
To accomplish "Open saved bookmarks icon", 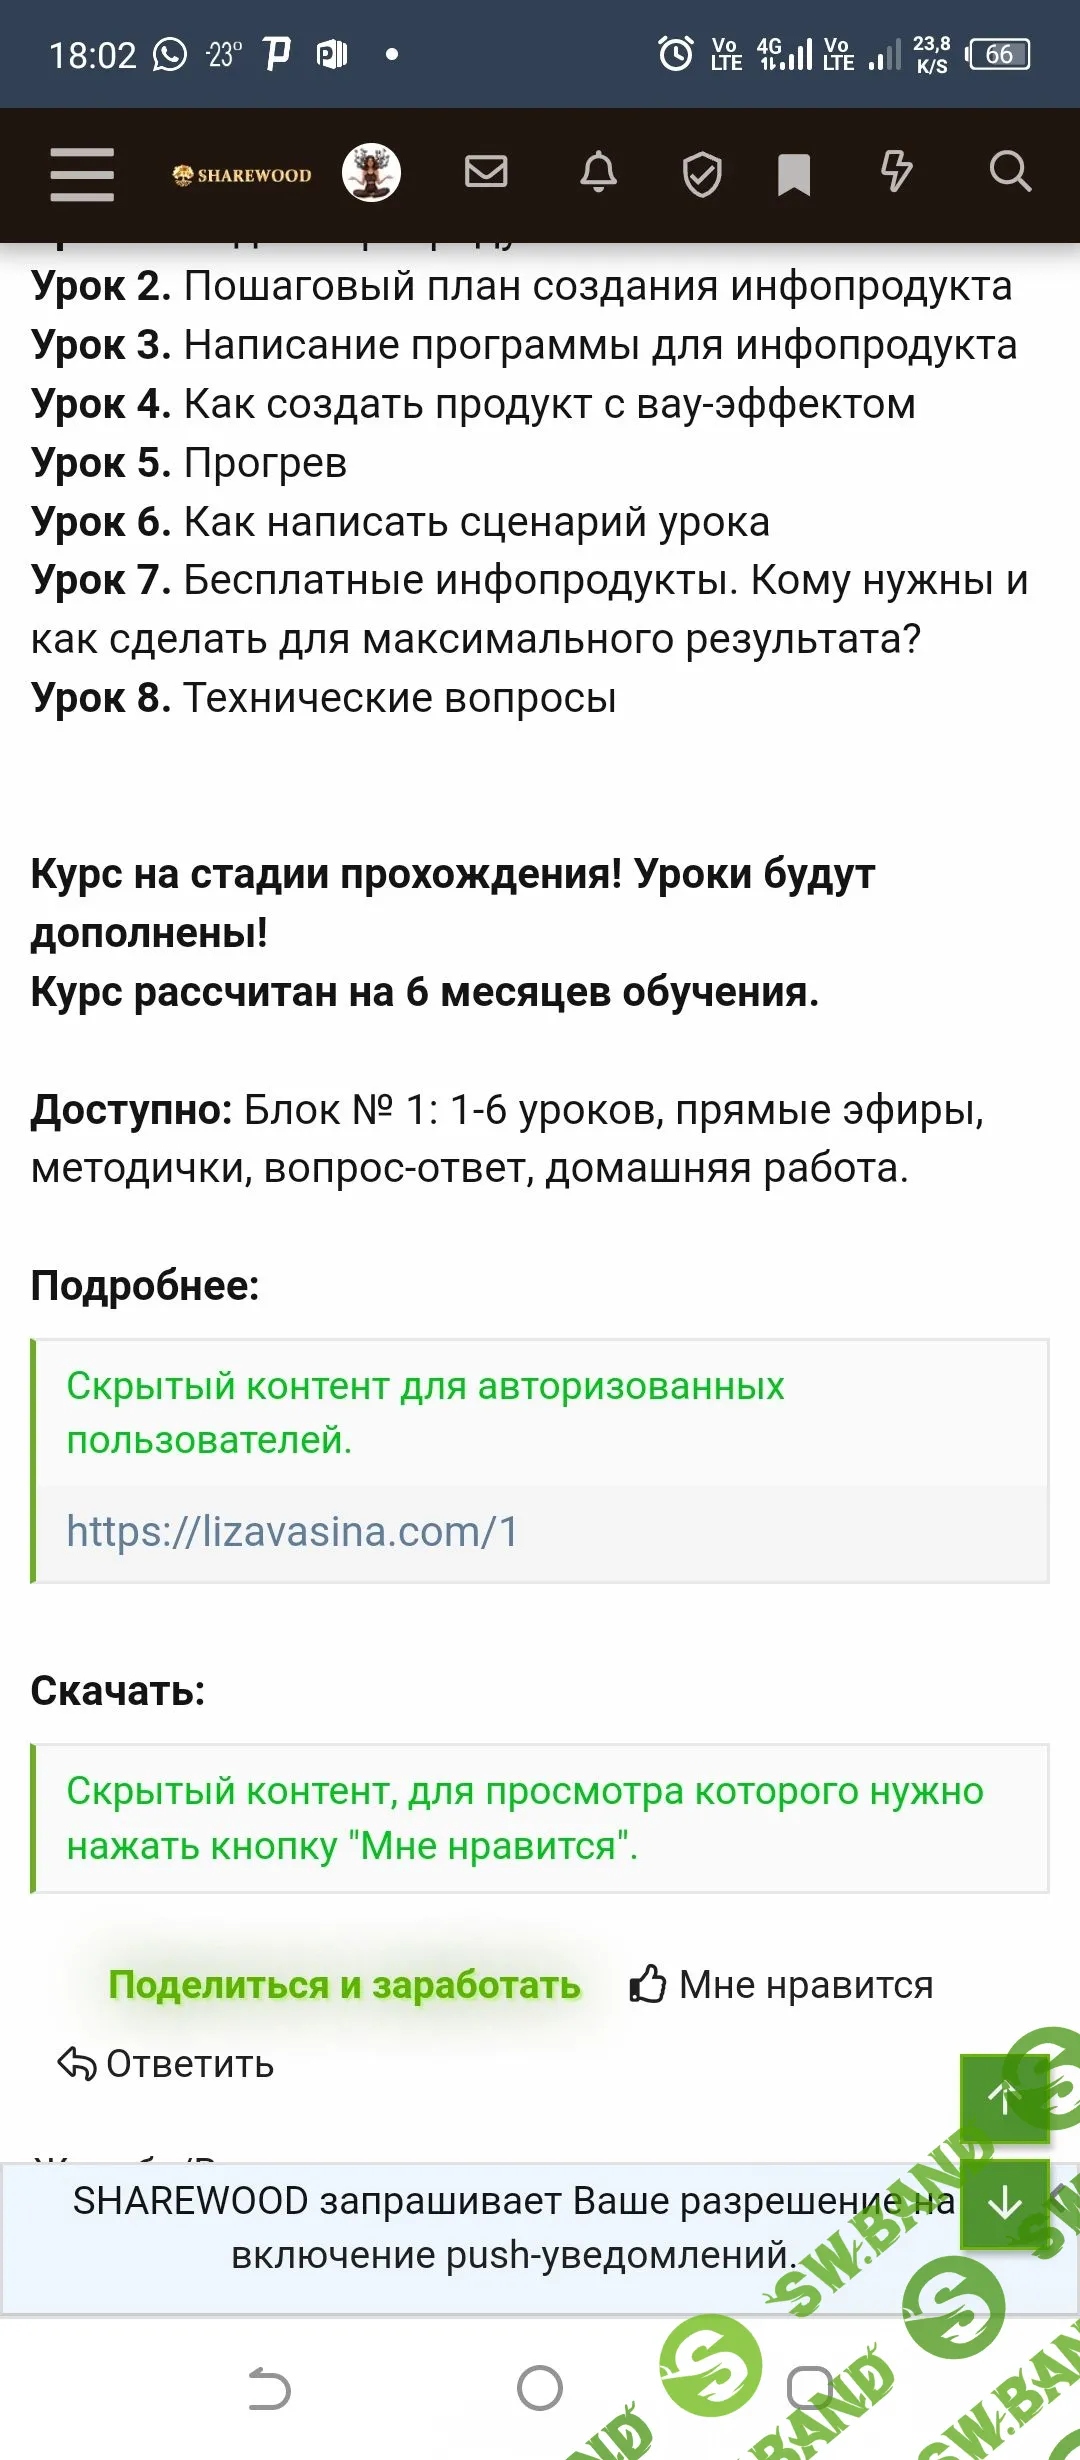I will pos(794,174).
